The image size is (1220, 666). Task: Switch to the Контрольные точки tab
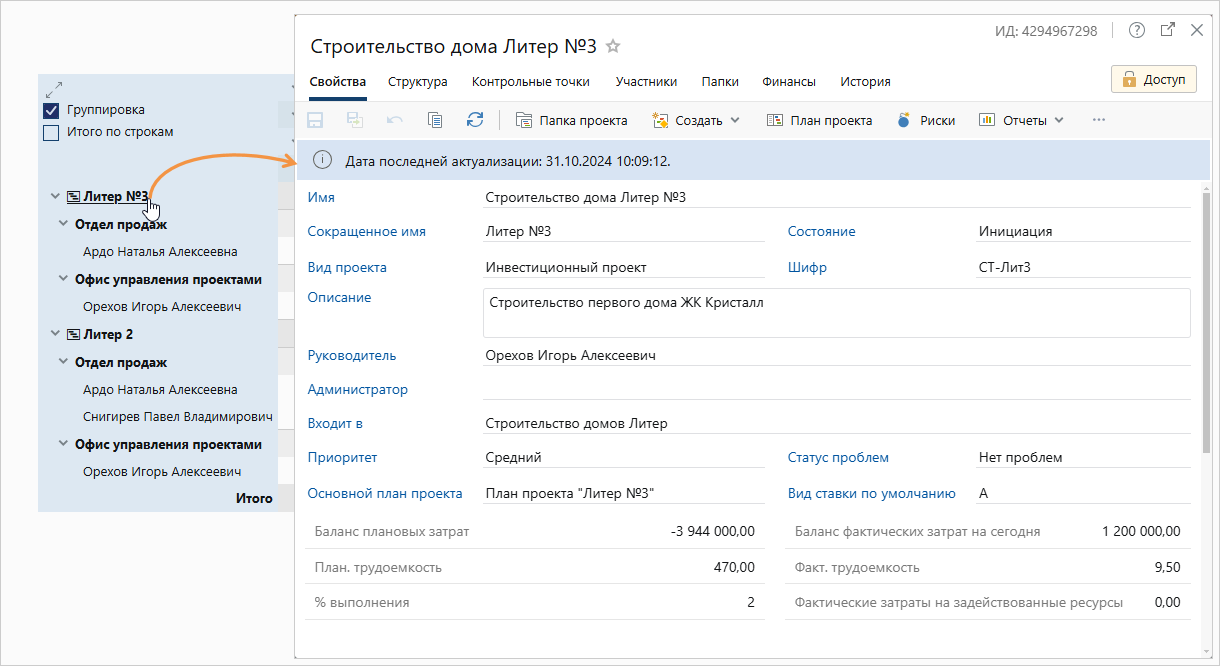click(531, 82)
